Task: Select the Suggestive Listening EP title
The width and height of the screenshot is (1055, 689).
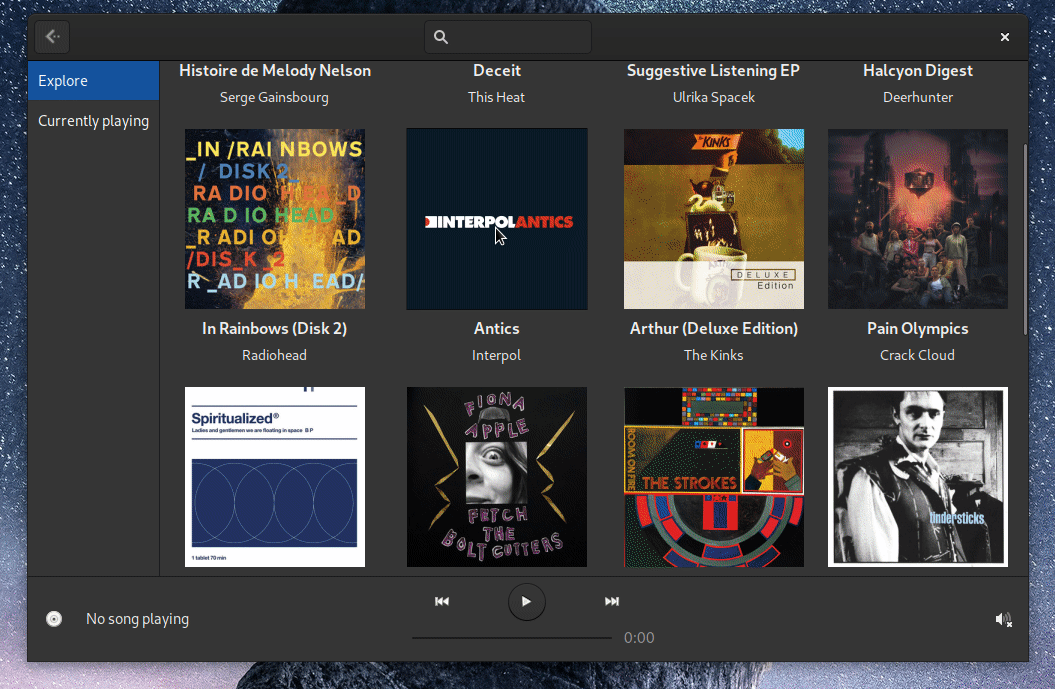Action: pos(713,71)
